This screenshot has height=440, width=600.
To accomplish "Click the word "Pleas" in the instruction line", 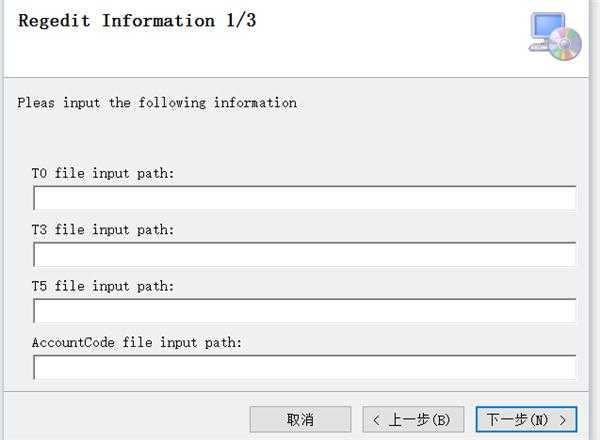I will coord(36,102).
